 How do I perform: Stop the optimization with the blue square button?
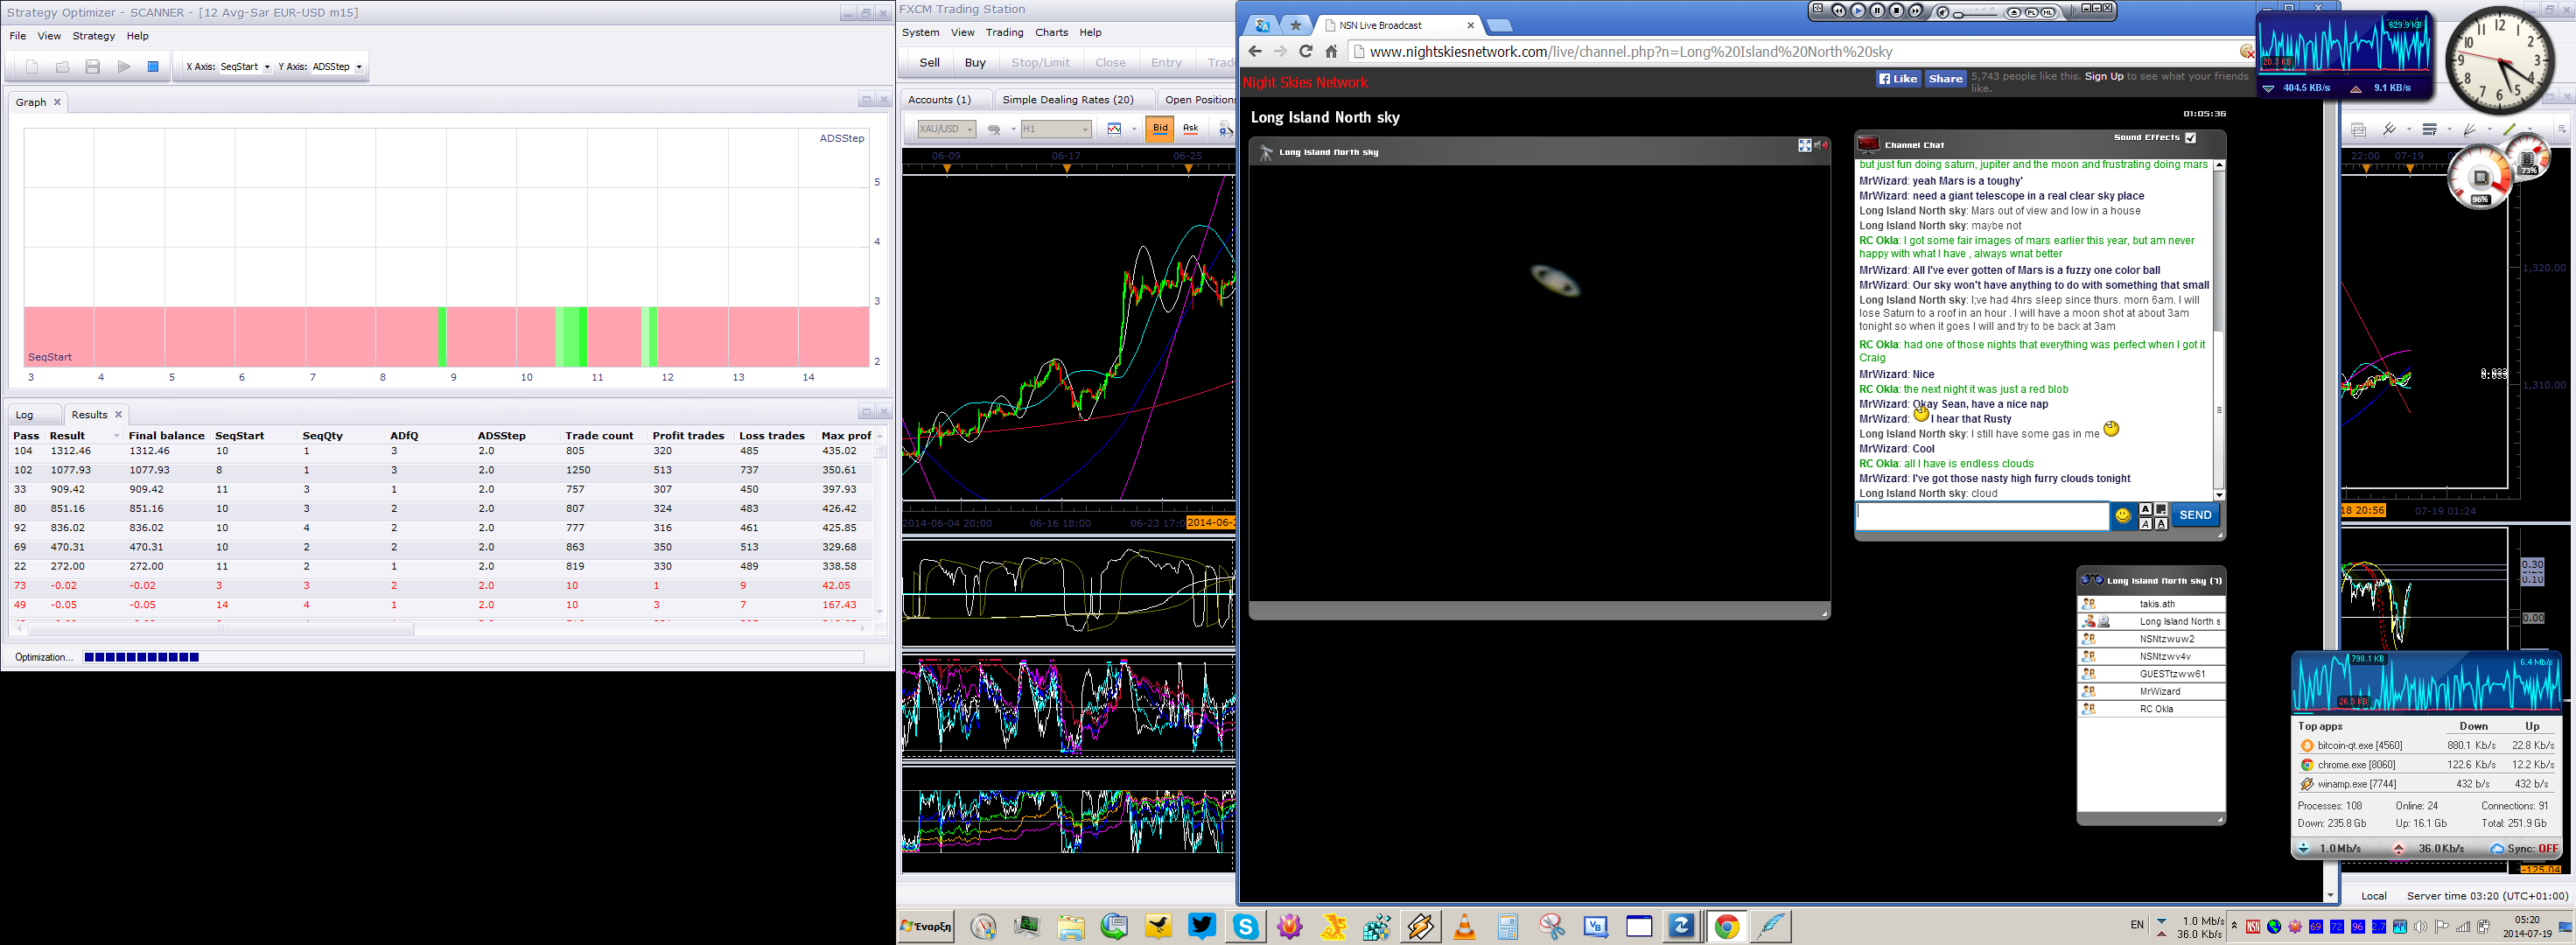[x=153, y=67]
